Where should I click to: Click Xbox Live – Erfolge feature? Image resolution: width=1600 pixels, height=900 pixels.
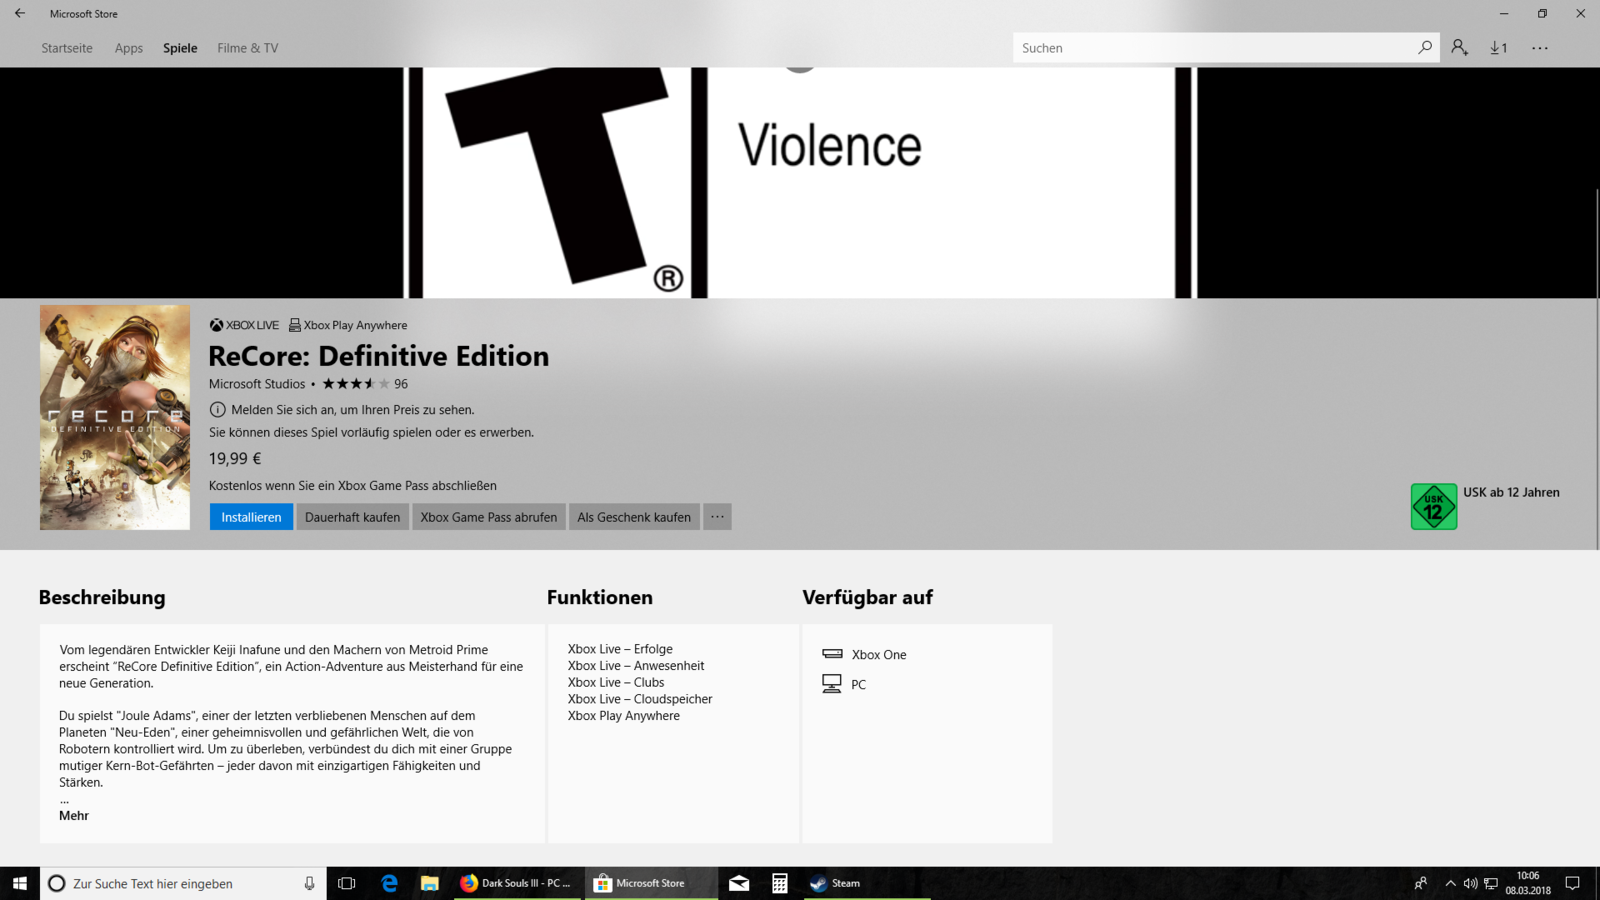[x=620, y=649]
